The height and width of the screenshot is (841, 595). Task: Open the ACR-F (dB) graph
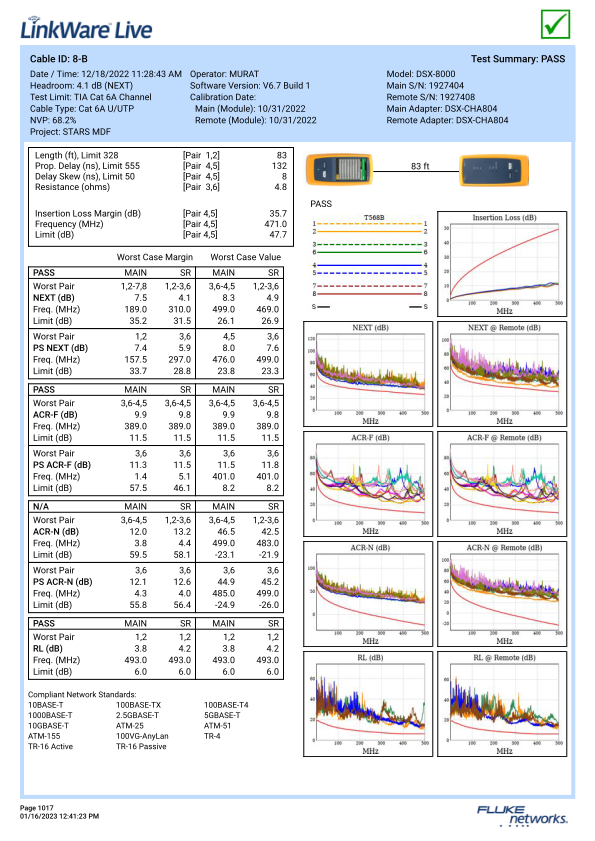tap(368, 484)
